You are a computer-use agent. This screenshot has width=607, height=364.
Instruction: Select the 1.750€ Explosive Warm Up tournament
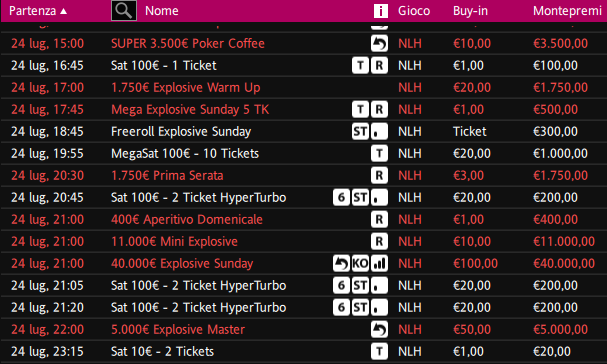point(185,88)
